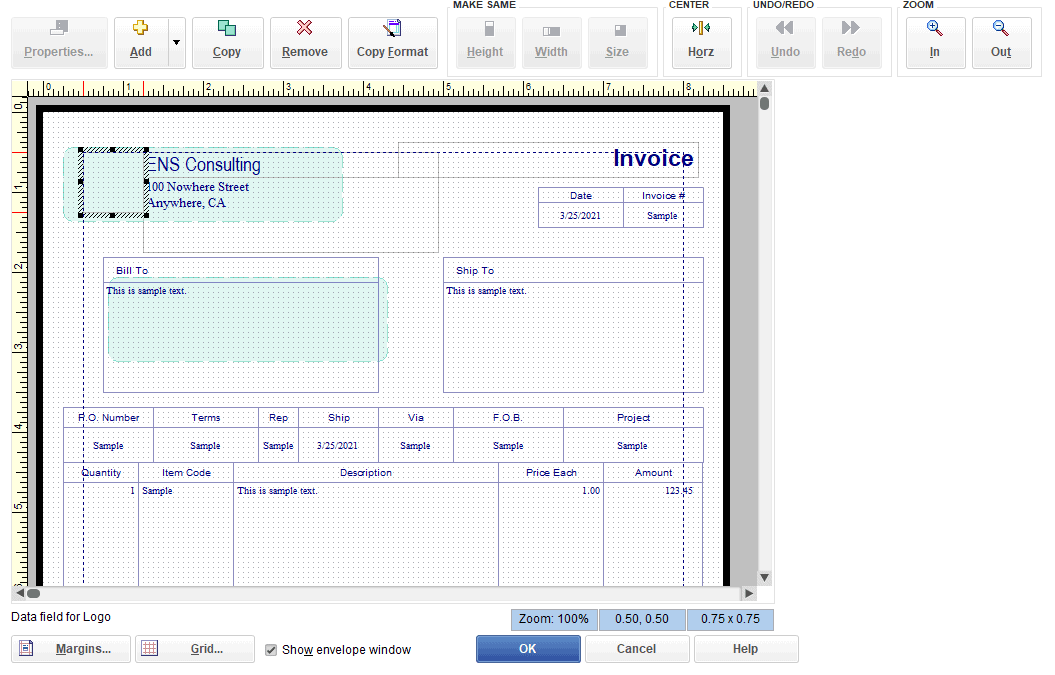Screen dimensions: 1055x675
Task: Click the Add element button
Action: tap(141, 43)
